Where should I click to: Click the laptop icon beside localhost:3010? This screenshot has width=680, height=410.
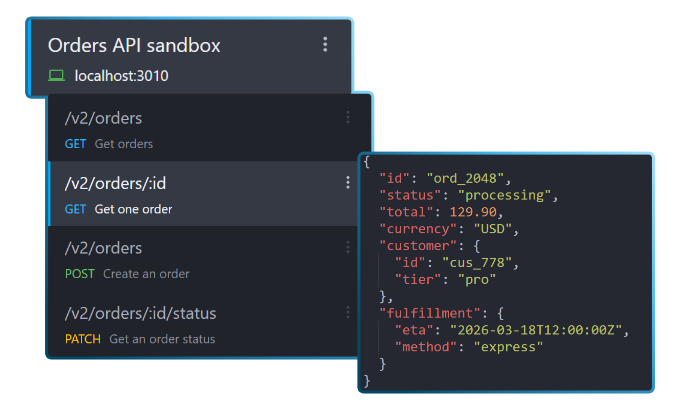click(x=56, y=76)
